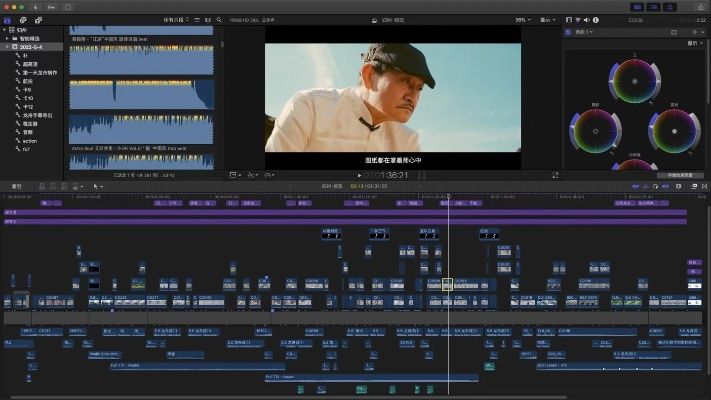Viewport: 711px width, 400px height.
Task: Click the center of the Master color wheel
Action: tap(634, 79)
